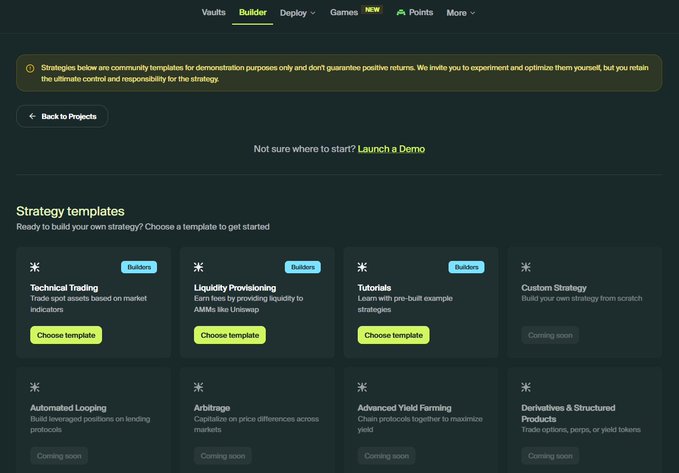Open the Vaults tab
Viewport: 679px width, 473px height.
click(x=213, y=13)
